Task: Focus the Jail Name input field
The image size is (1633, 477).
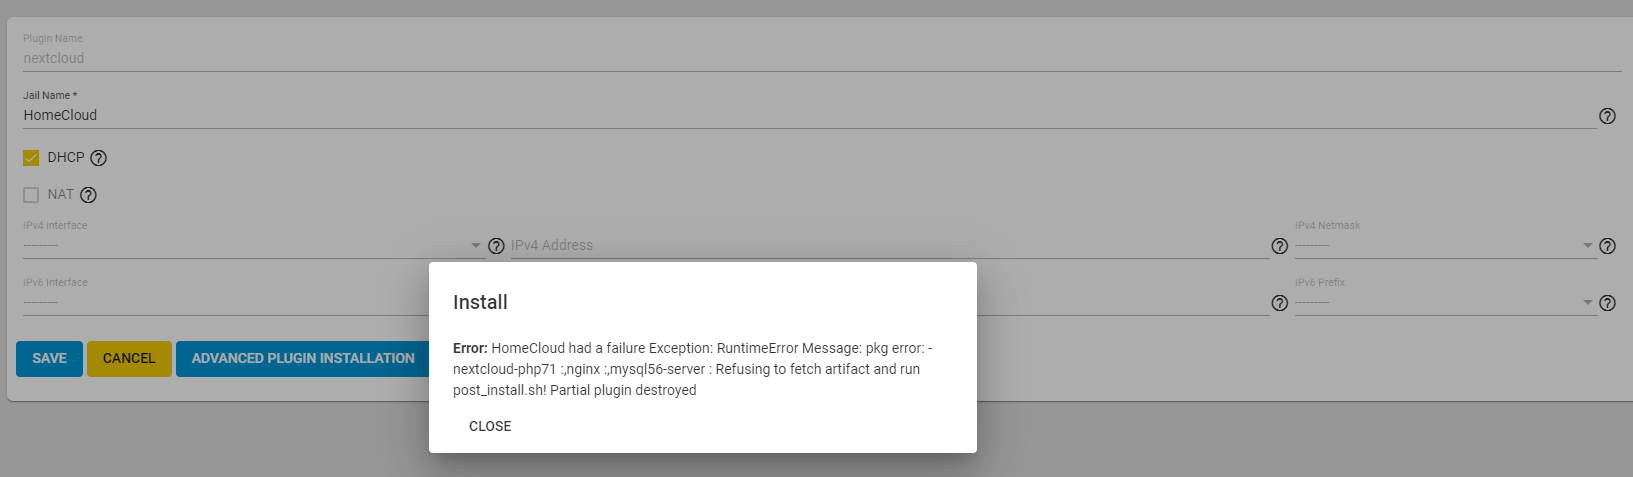Action: tap(809, 115)
